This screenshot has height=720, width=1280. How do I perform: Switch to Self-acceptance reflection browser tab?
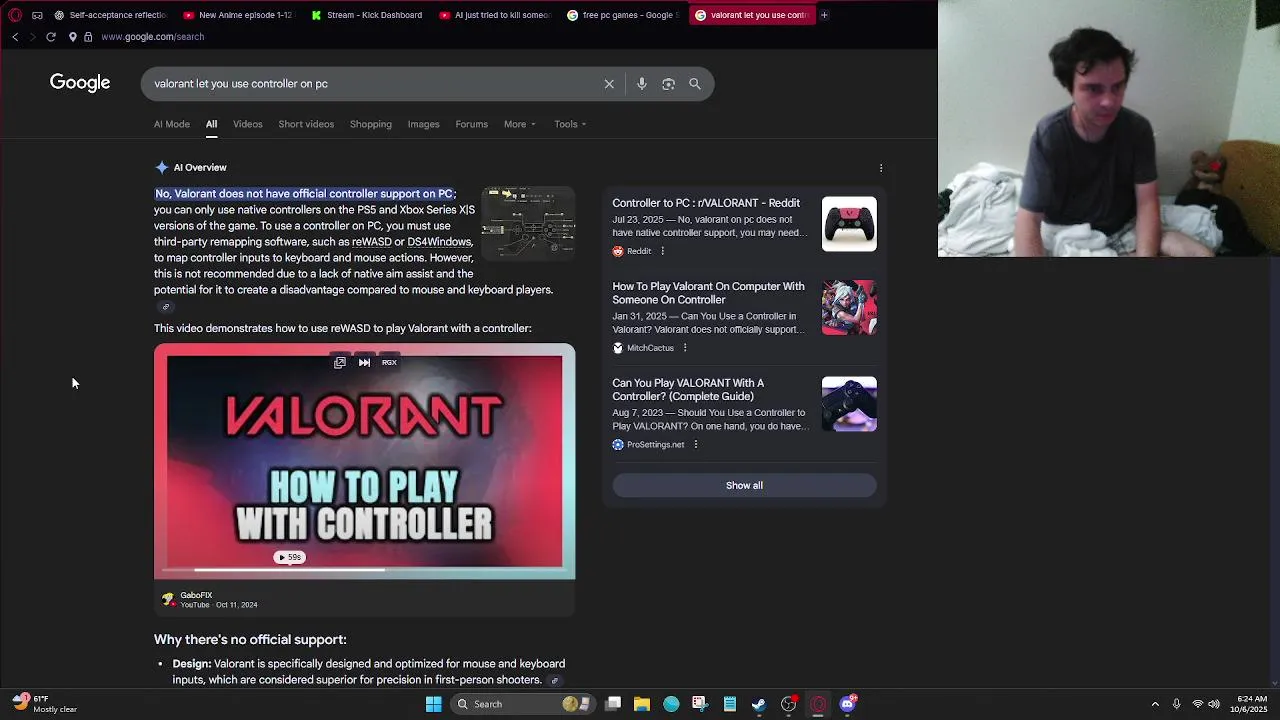tap(111, 15)
